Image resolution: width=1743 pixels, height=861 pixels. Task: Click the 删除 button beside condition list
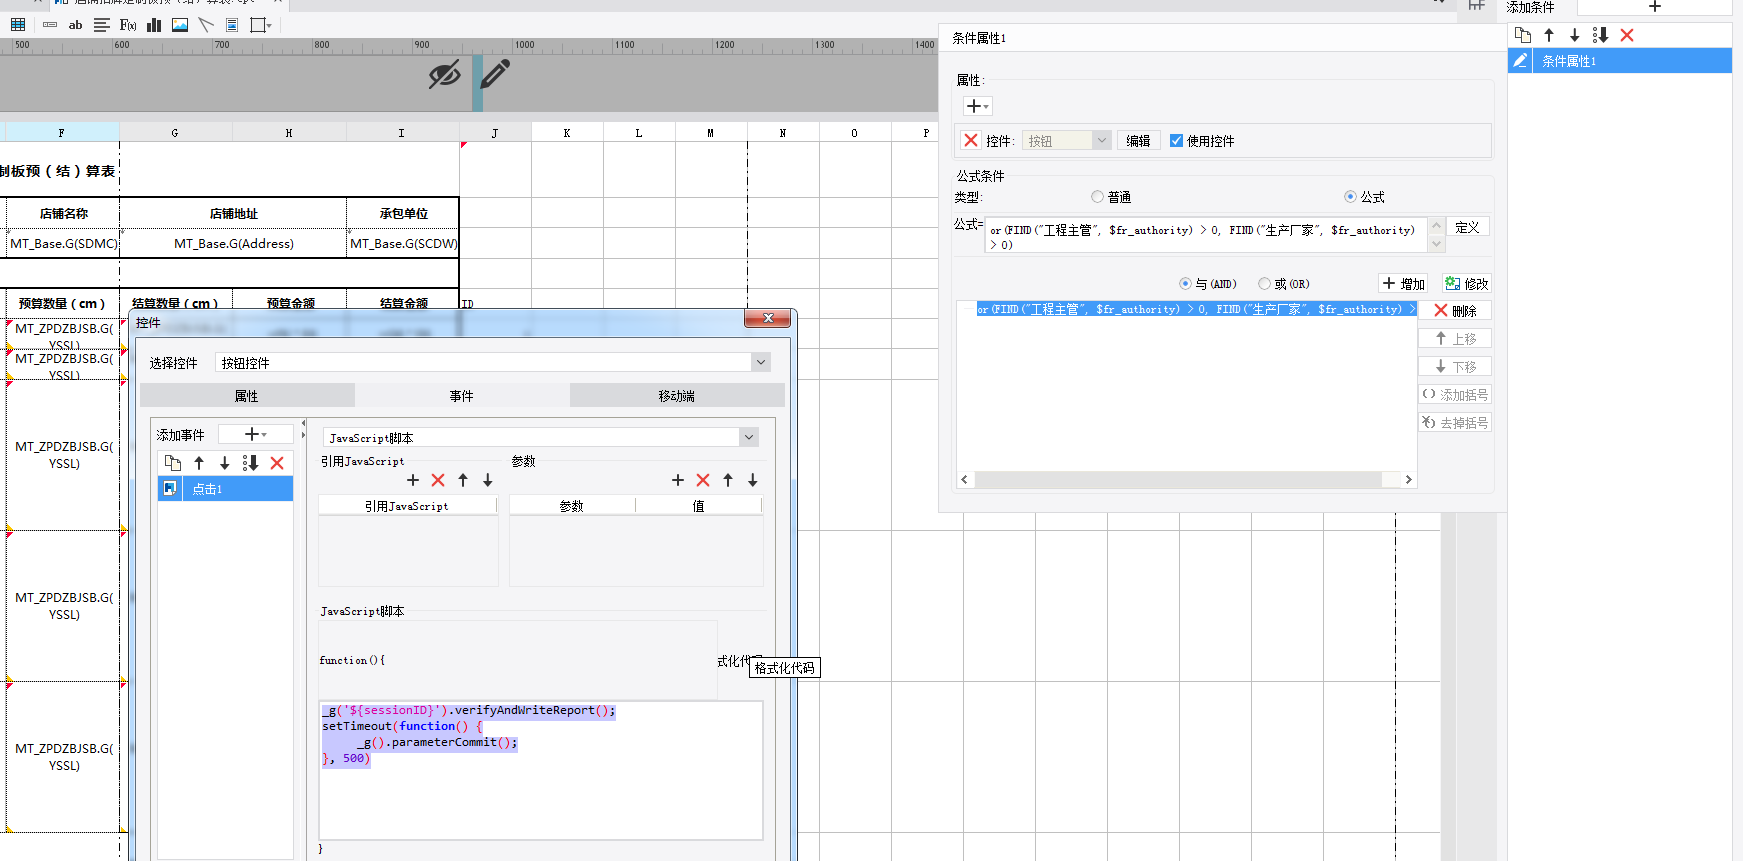tap(1455, 311)
